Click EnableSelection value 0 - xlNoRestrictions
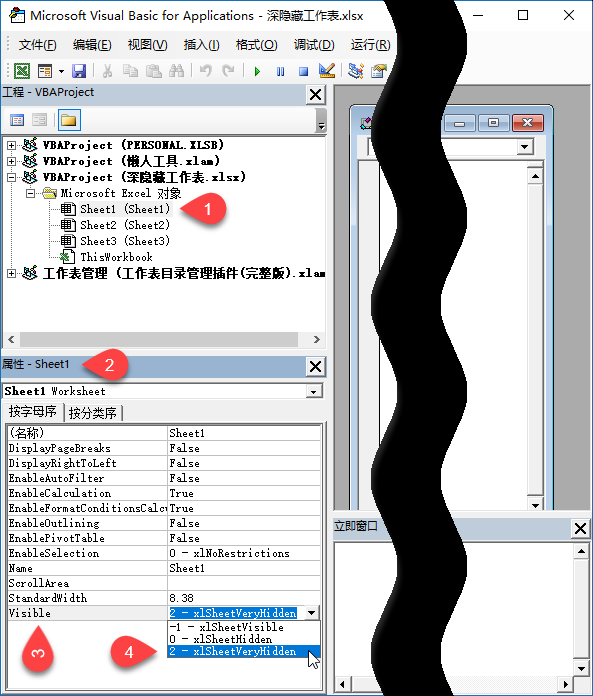Screen dimensions: 593x696 point(244,553)
